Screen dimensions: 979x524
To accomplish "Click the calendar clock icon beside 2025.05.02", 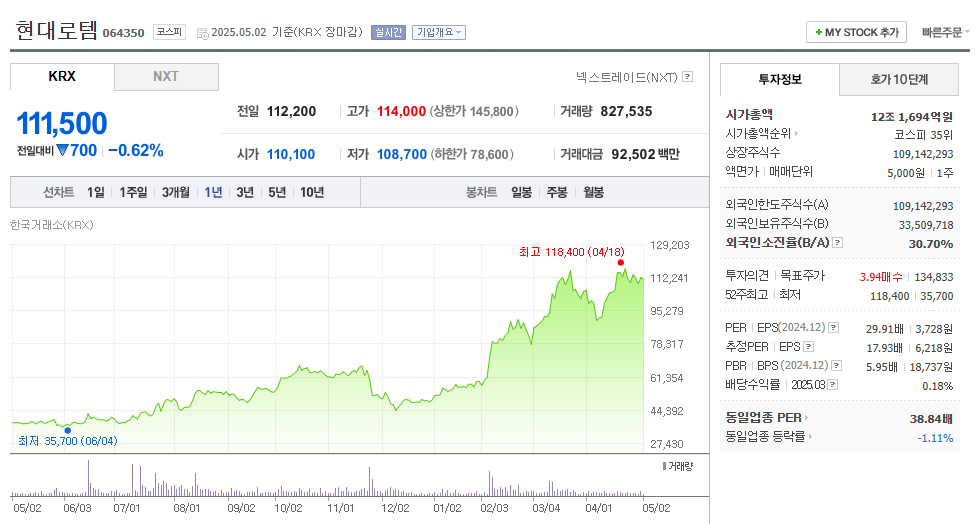I will [x=203, y=33].
